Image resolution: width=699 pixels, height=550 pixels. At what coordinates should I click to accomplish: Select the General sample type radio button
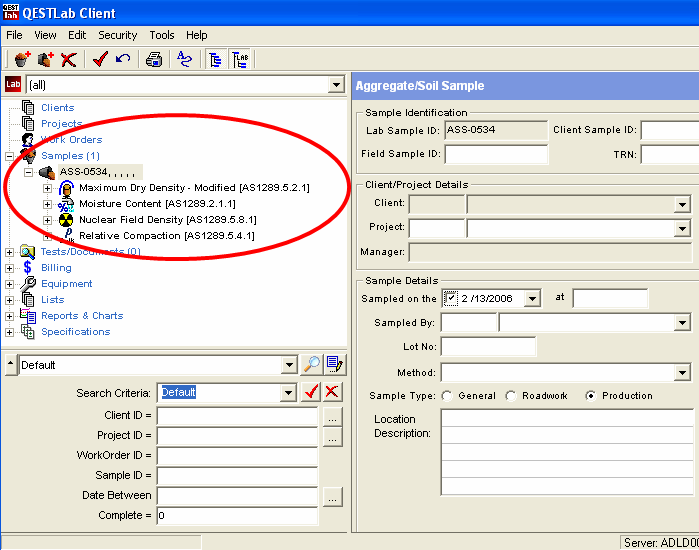pos(446,396)
